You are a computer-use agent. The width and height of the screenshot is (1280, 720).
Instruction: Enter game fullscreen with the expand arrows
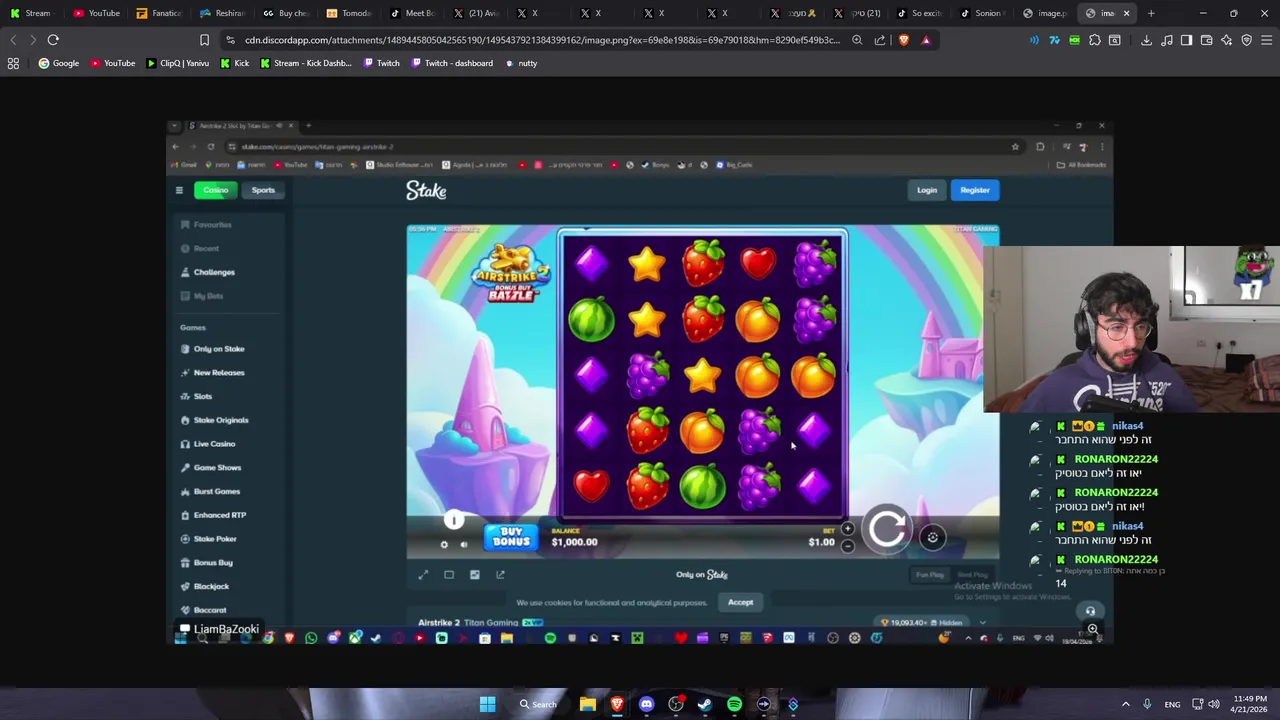point(423,574)
